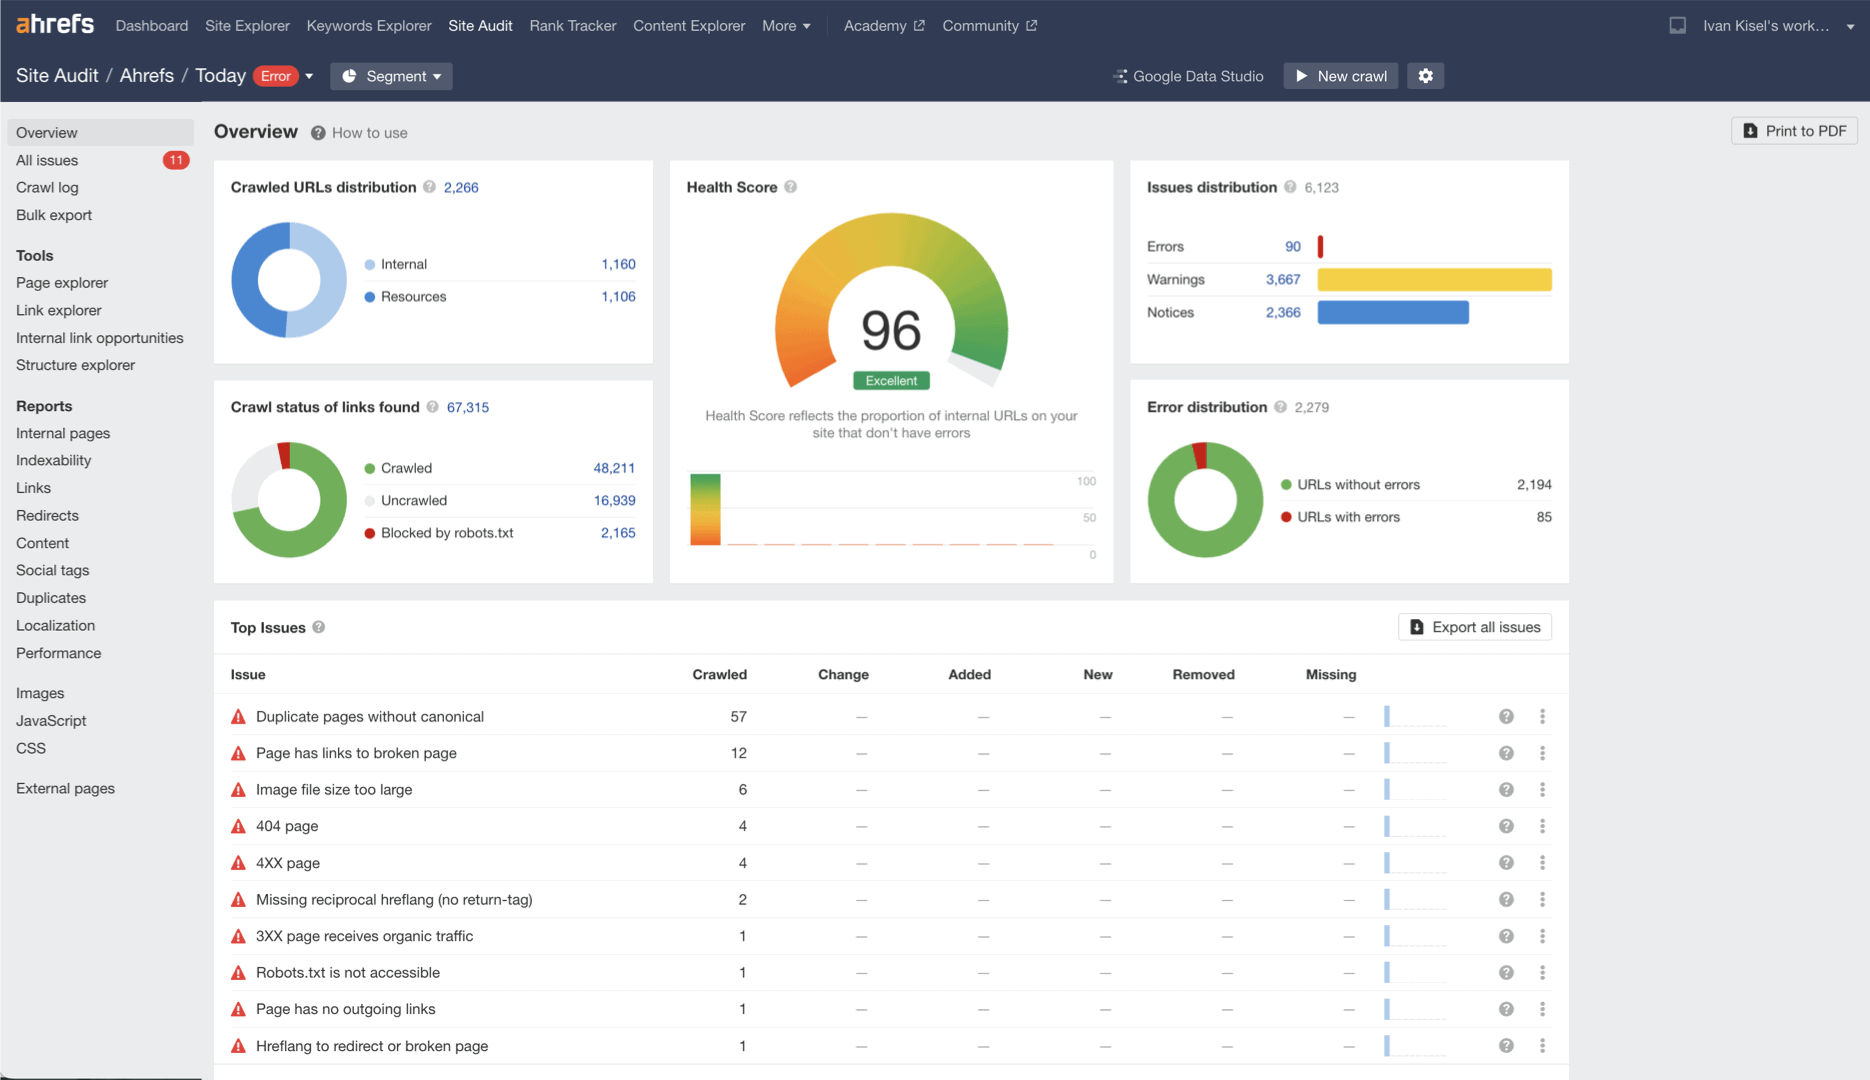
Task: Open the More menu in top navigation
Action: 786,25
